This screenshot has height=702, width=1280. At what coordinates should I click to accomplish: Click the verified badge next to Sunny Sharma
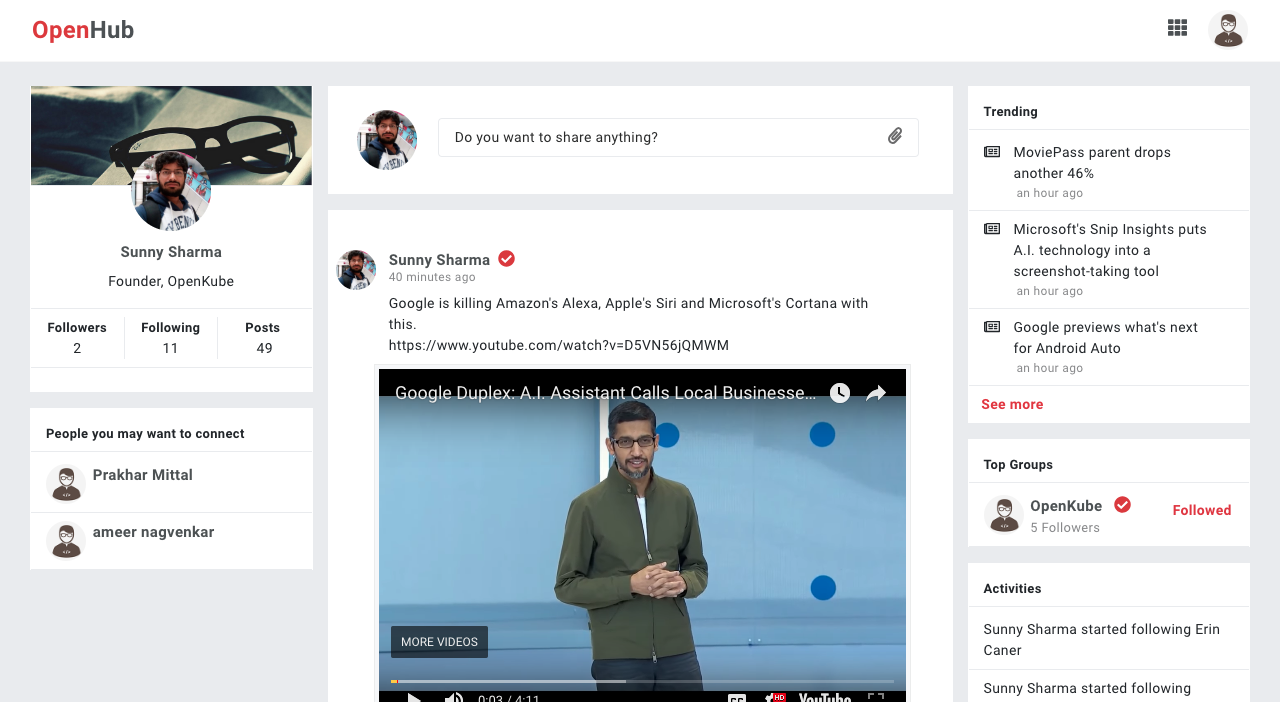(x=507, y=259)
